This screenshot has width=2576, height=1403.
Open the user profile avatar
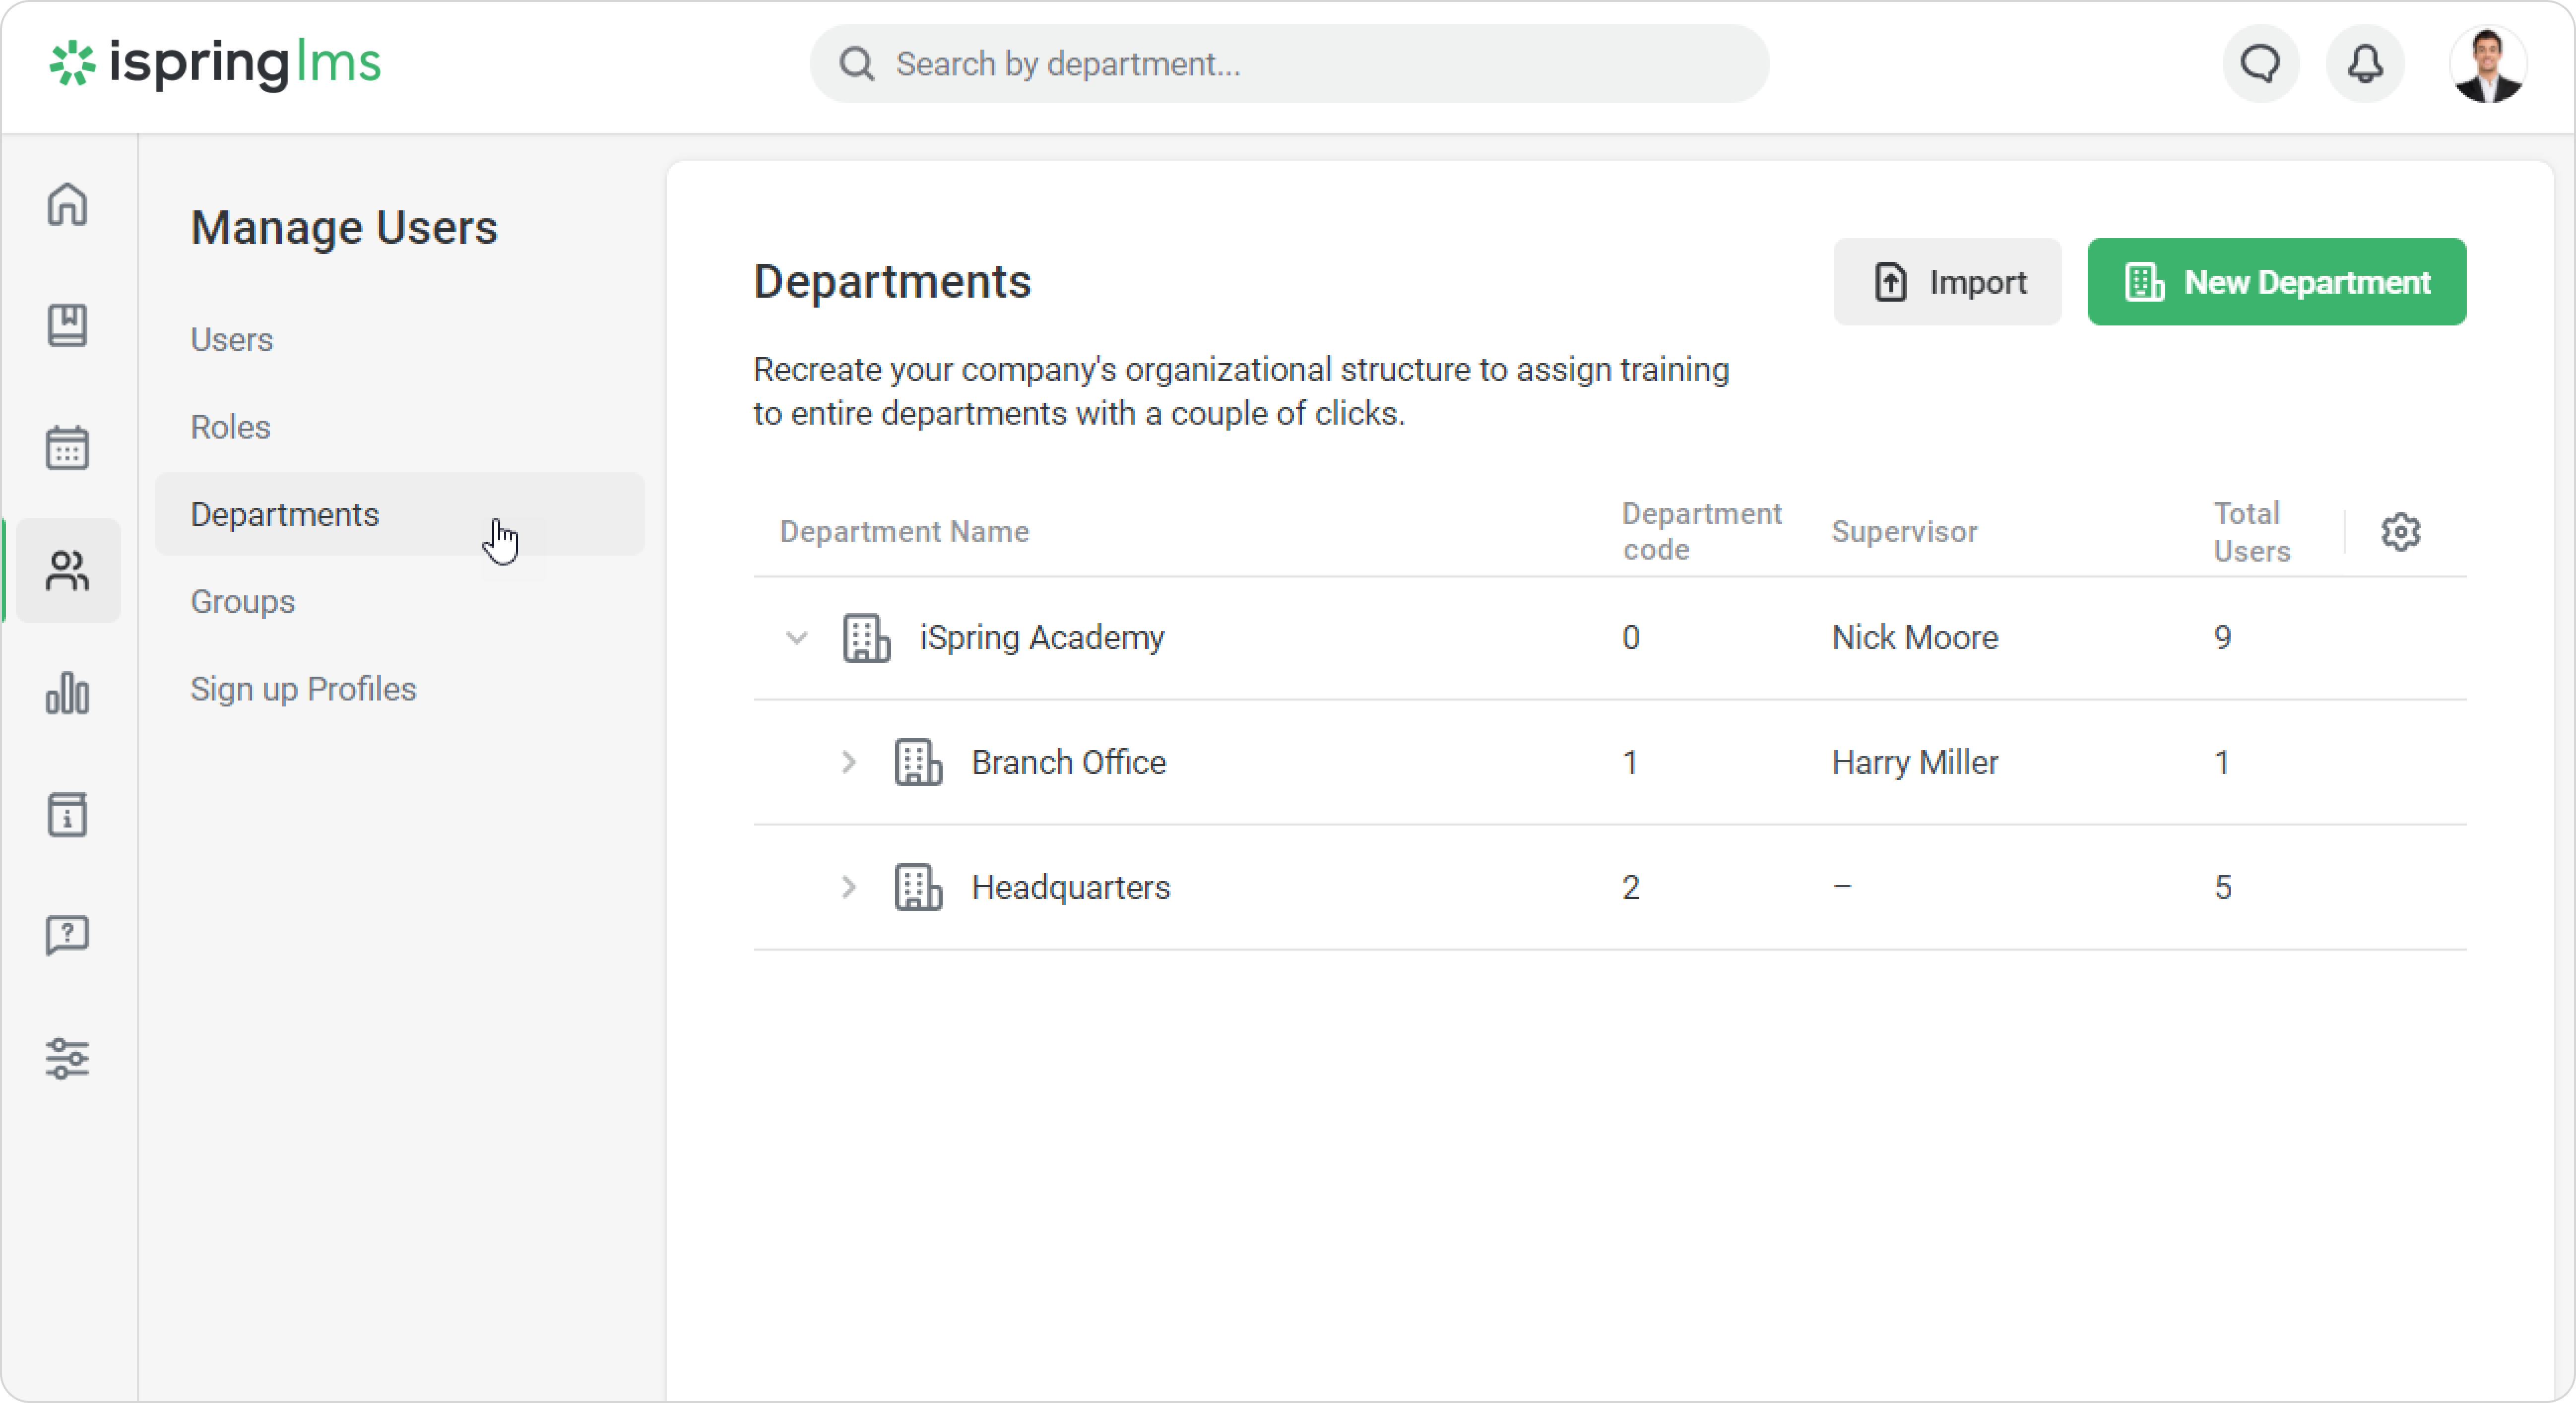point(2487,64)
